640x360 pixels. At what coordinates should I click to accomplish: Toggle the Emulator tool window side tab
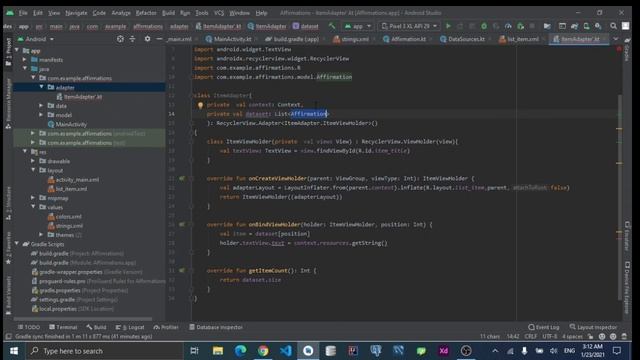[x=627, y=236]
